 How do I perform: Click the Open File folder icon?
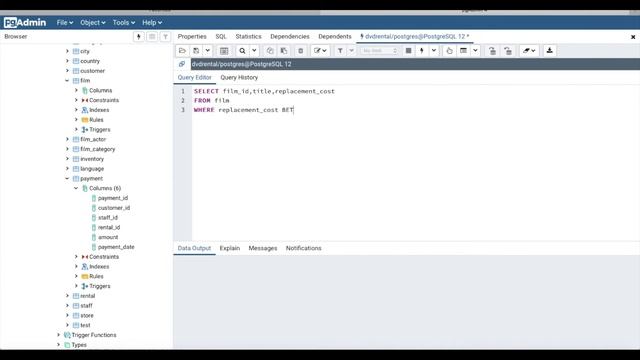click(182, 51)
